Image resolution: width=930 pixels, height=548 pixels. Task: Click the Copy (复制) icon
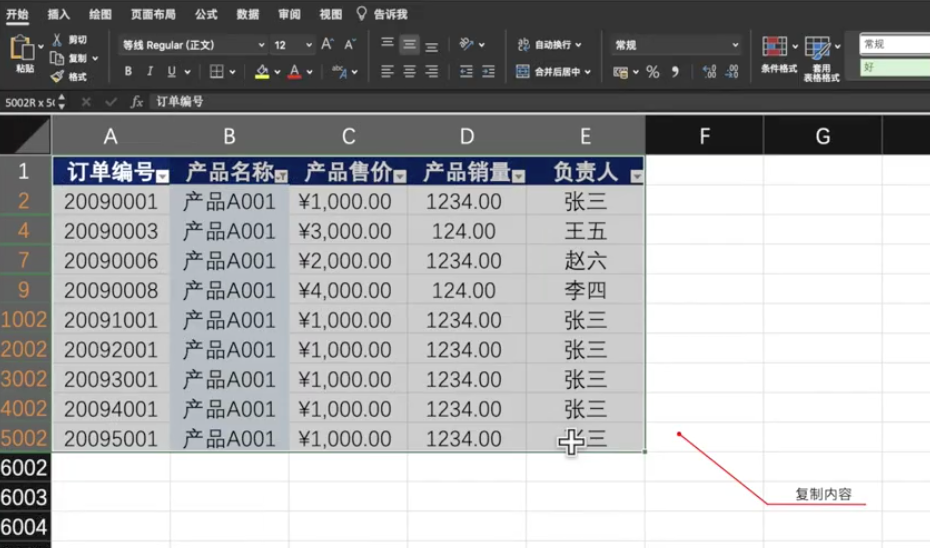point(57,58)
